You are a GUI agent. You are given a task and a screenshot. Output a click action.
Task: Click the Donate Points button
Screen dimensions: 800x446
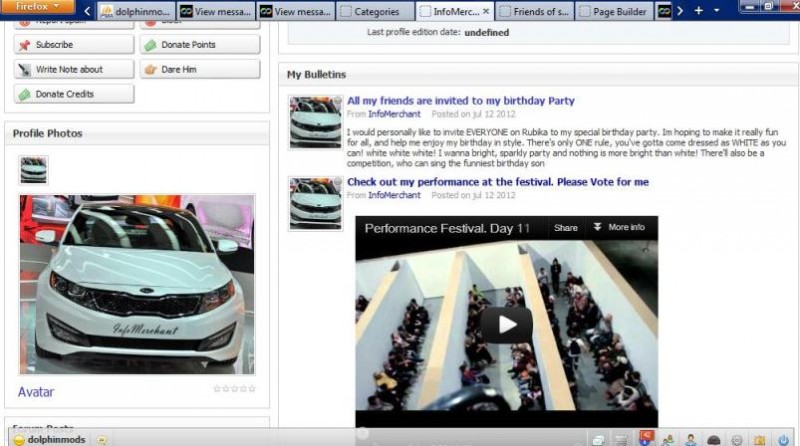click(200, 45)
